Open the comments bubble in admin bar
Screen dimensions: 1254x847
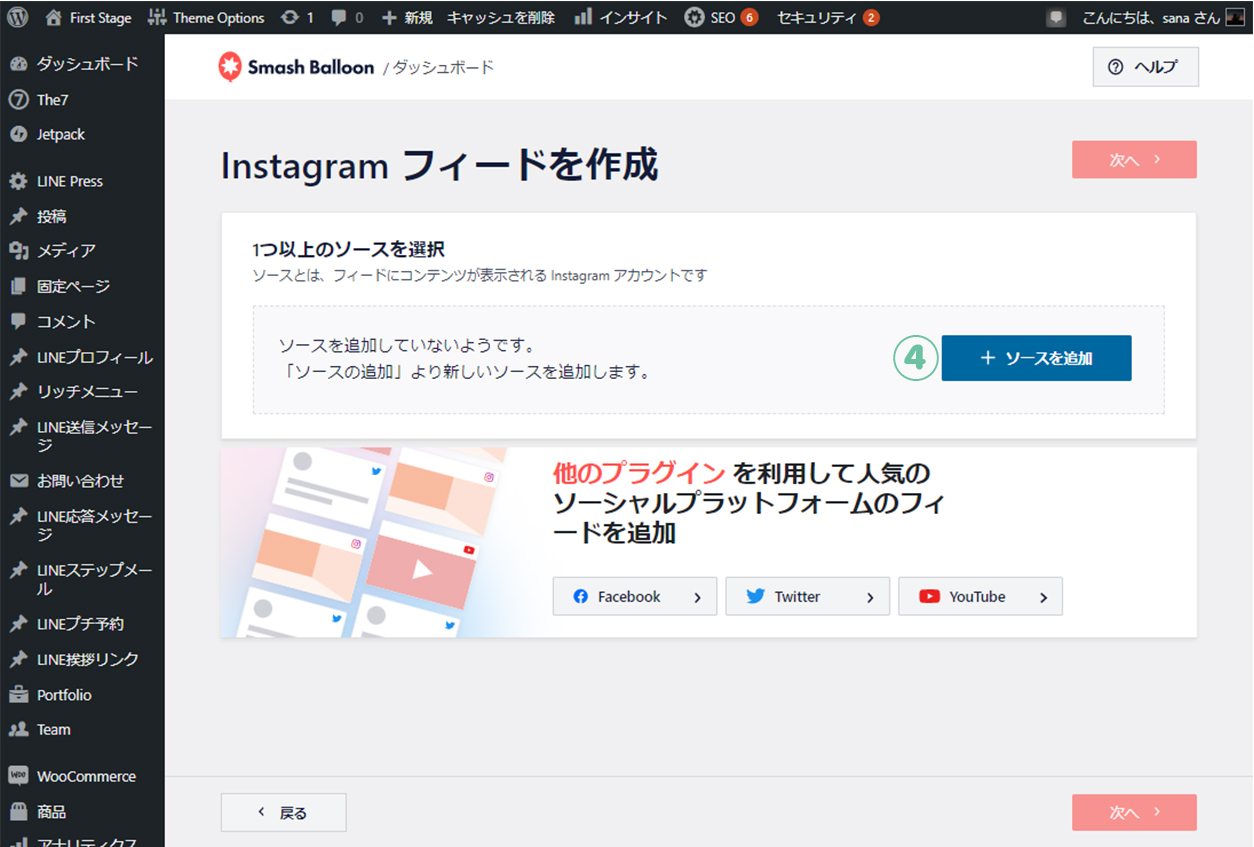tap(338, 17)
